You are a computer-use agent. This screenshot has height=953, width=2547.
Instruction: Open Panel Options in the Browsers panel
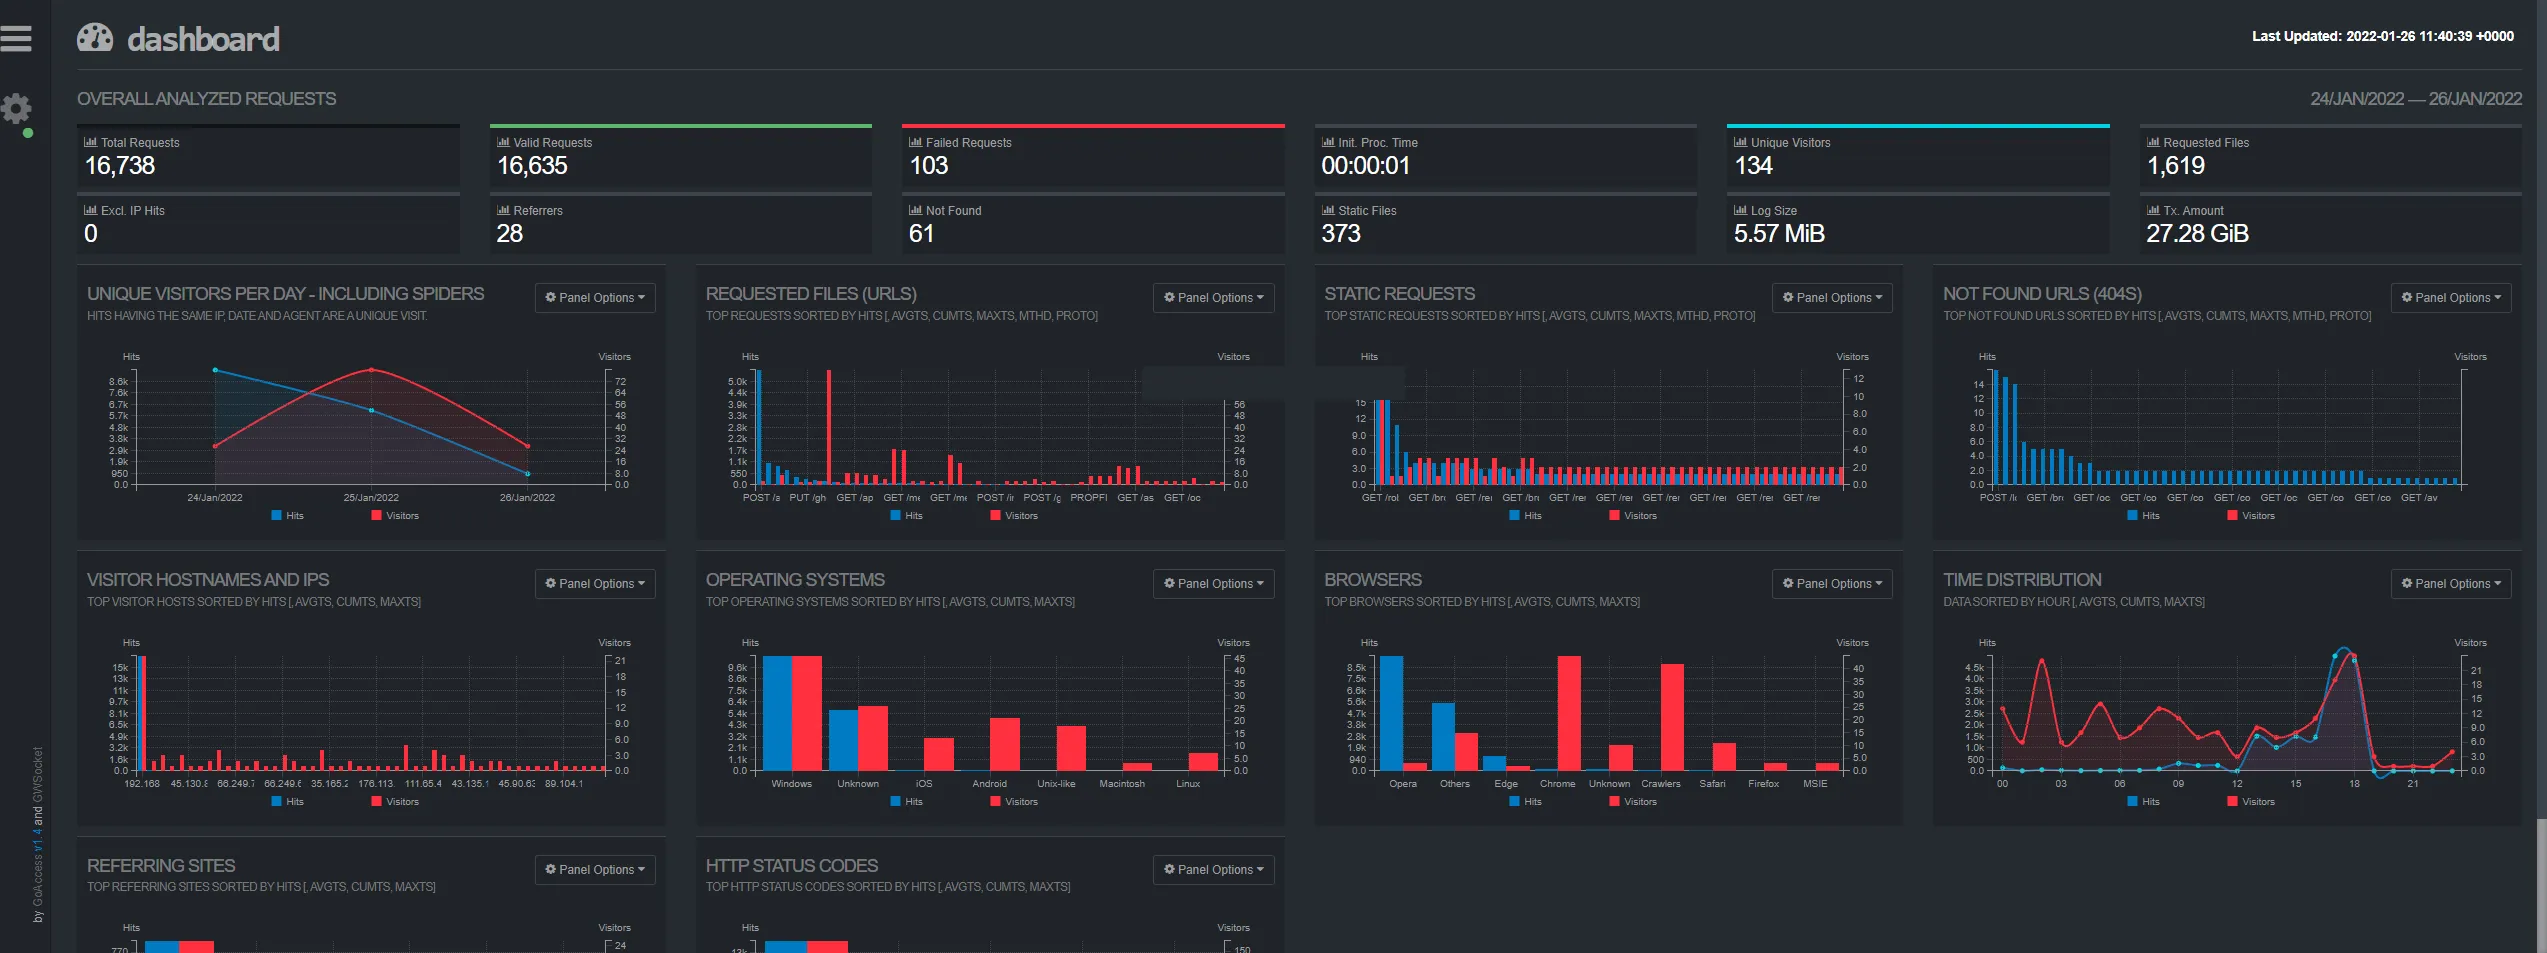pos(1832,583)
